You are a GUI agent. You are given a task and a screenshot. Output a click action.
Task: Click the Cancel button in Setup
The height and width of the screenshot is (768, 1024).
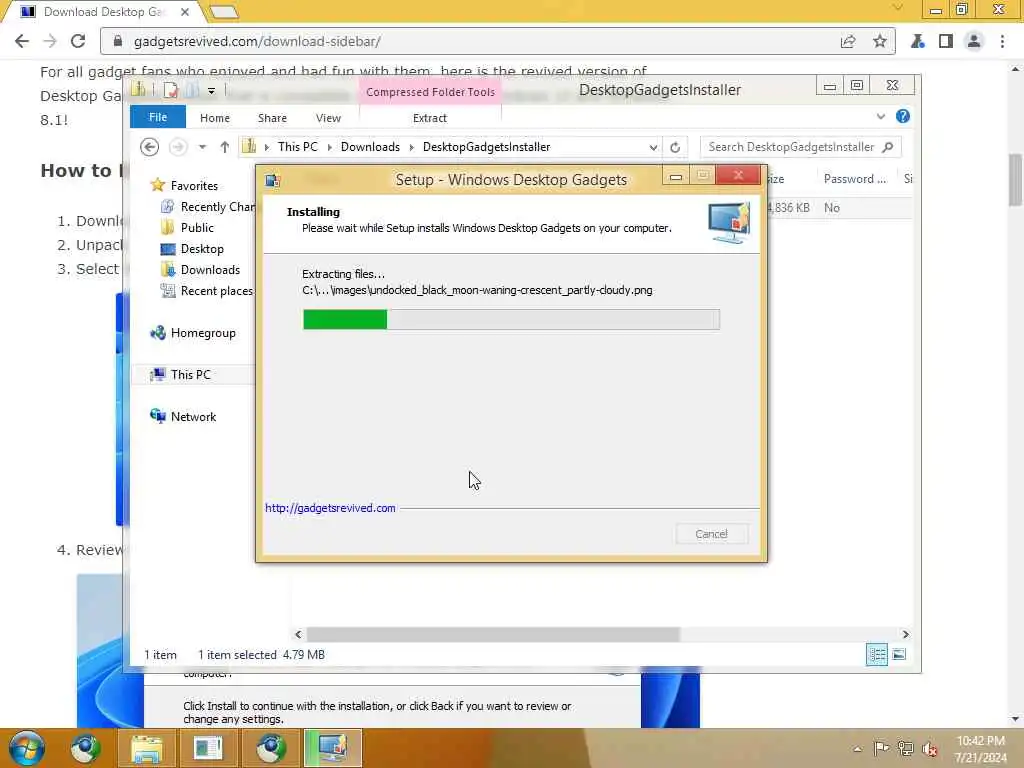coord(711,534)
